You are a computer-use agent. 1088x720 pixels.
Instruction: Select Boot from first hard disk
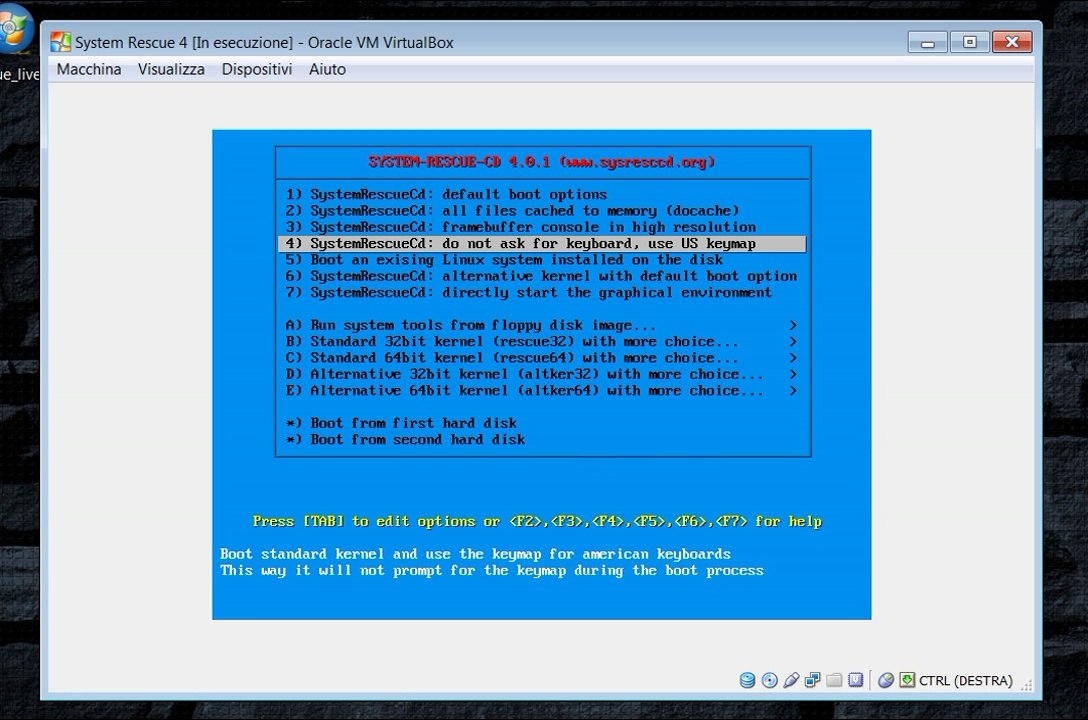[x=542, y=423]
